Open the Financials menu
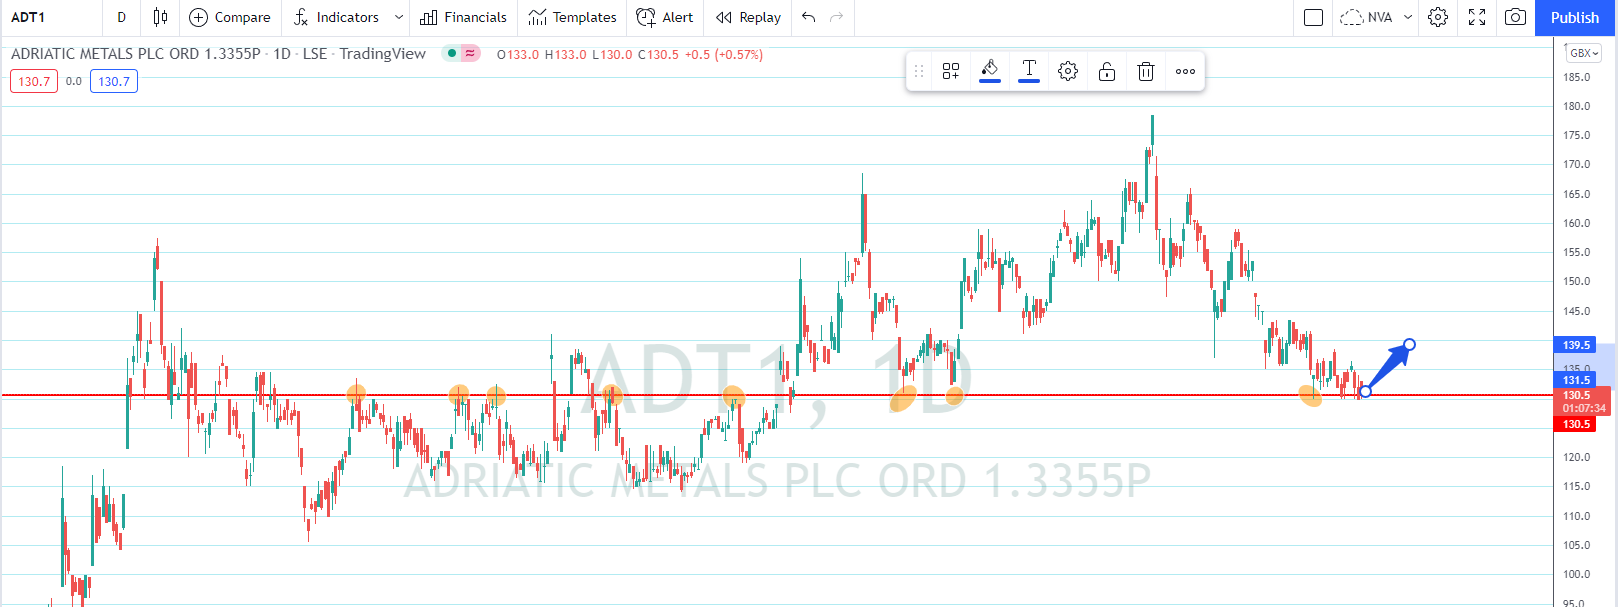The height and width of the screenshot is (607, 1618). point(464,17)
